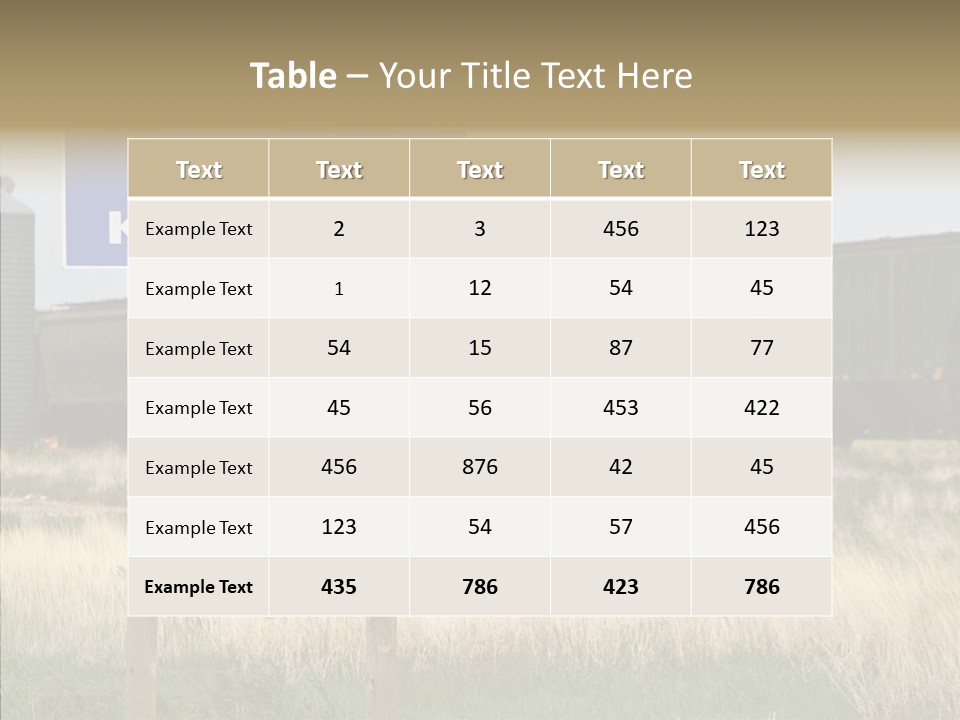Click the cell showing 15
Image resolution: width=960 pixels, height=720 pixels.
(x=480, y=348)
